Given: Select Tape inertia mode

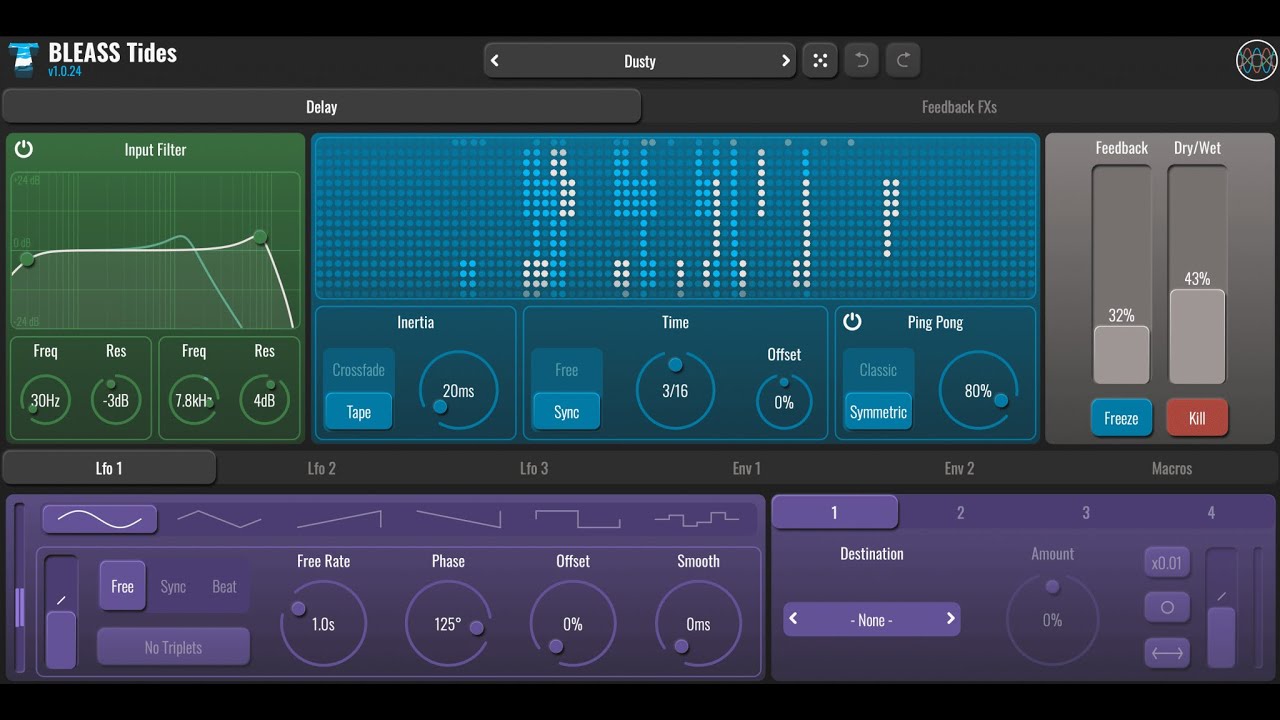Looking at the screenshot, I should [359, 412].
